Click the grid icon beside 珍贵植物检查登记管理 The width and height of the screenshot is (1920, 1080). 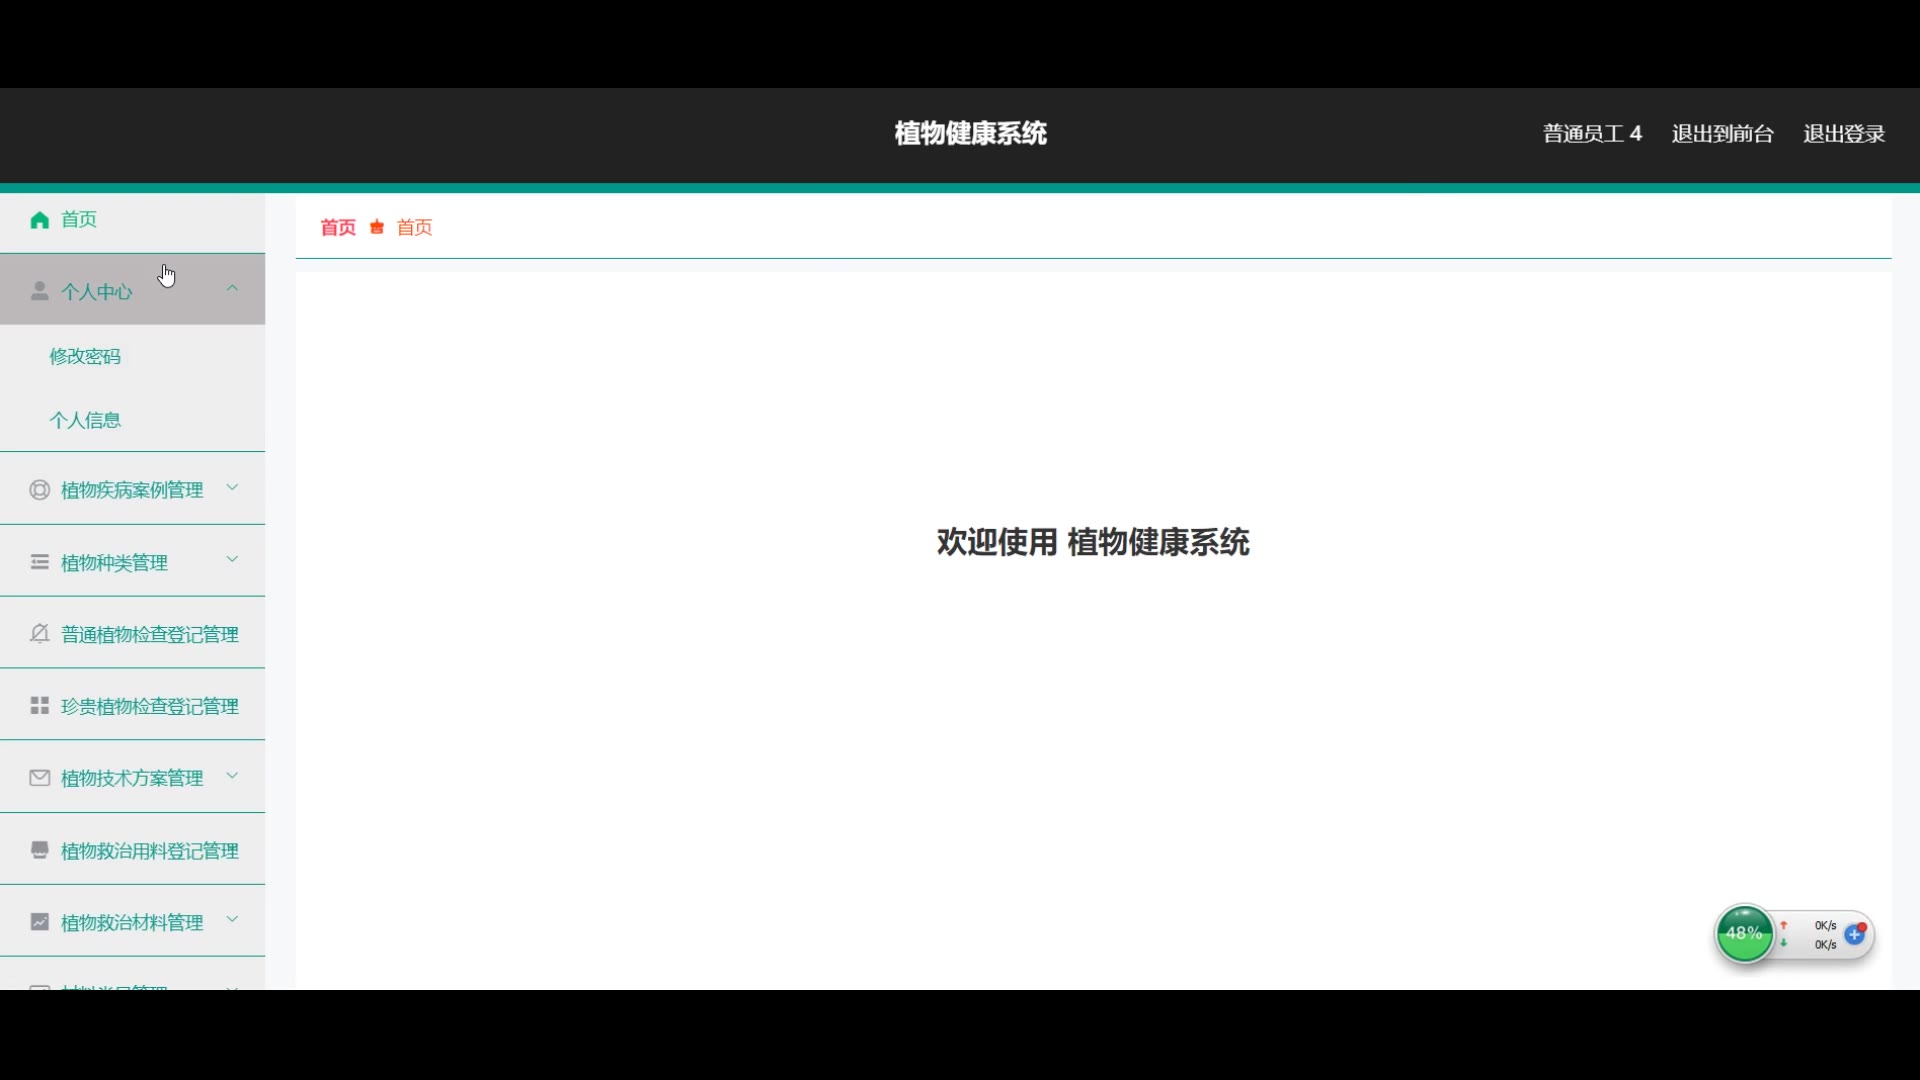(40, 706)
